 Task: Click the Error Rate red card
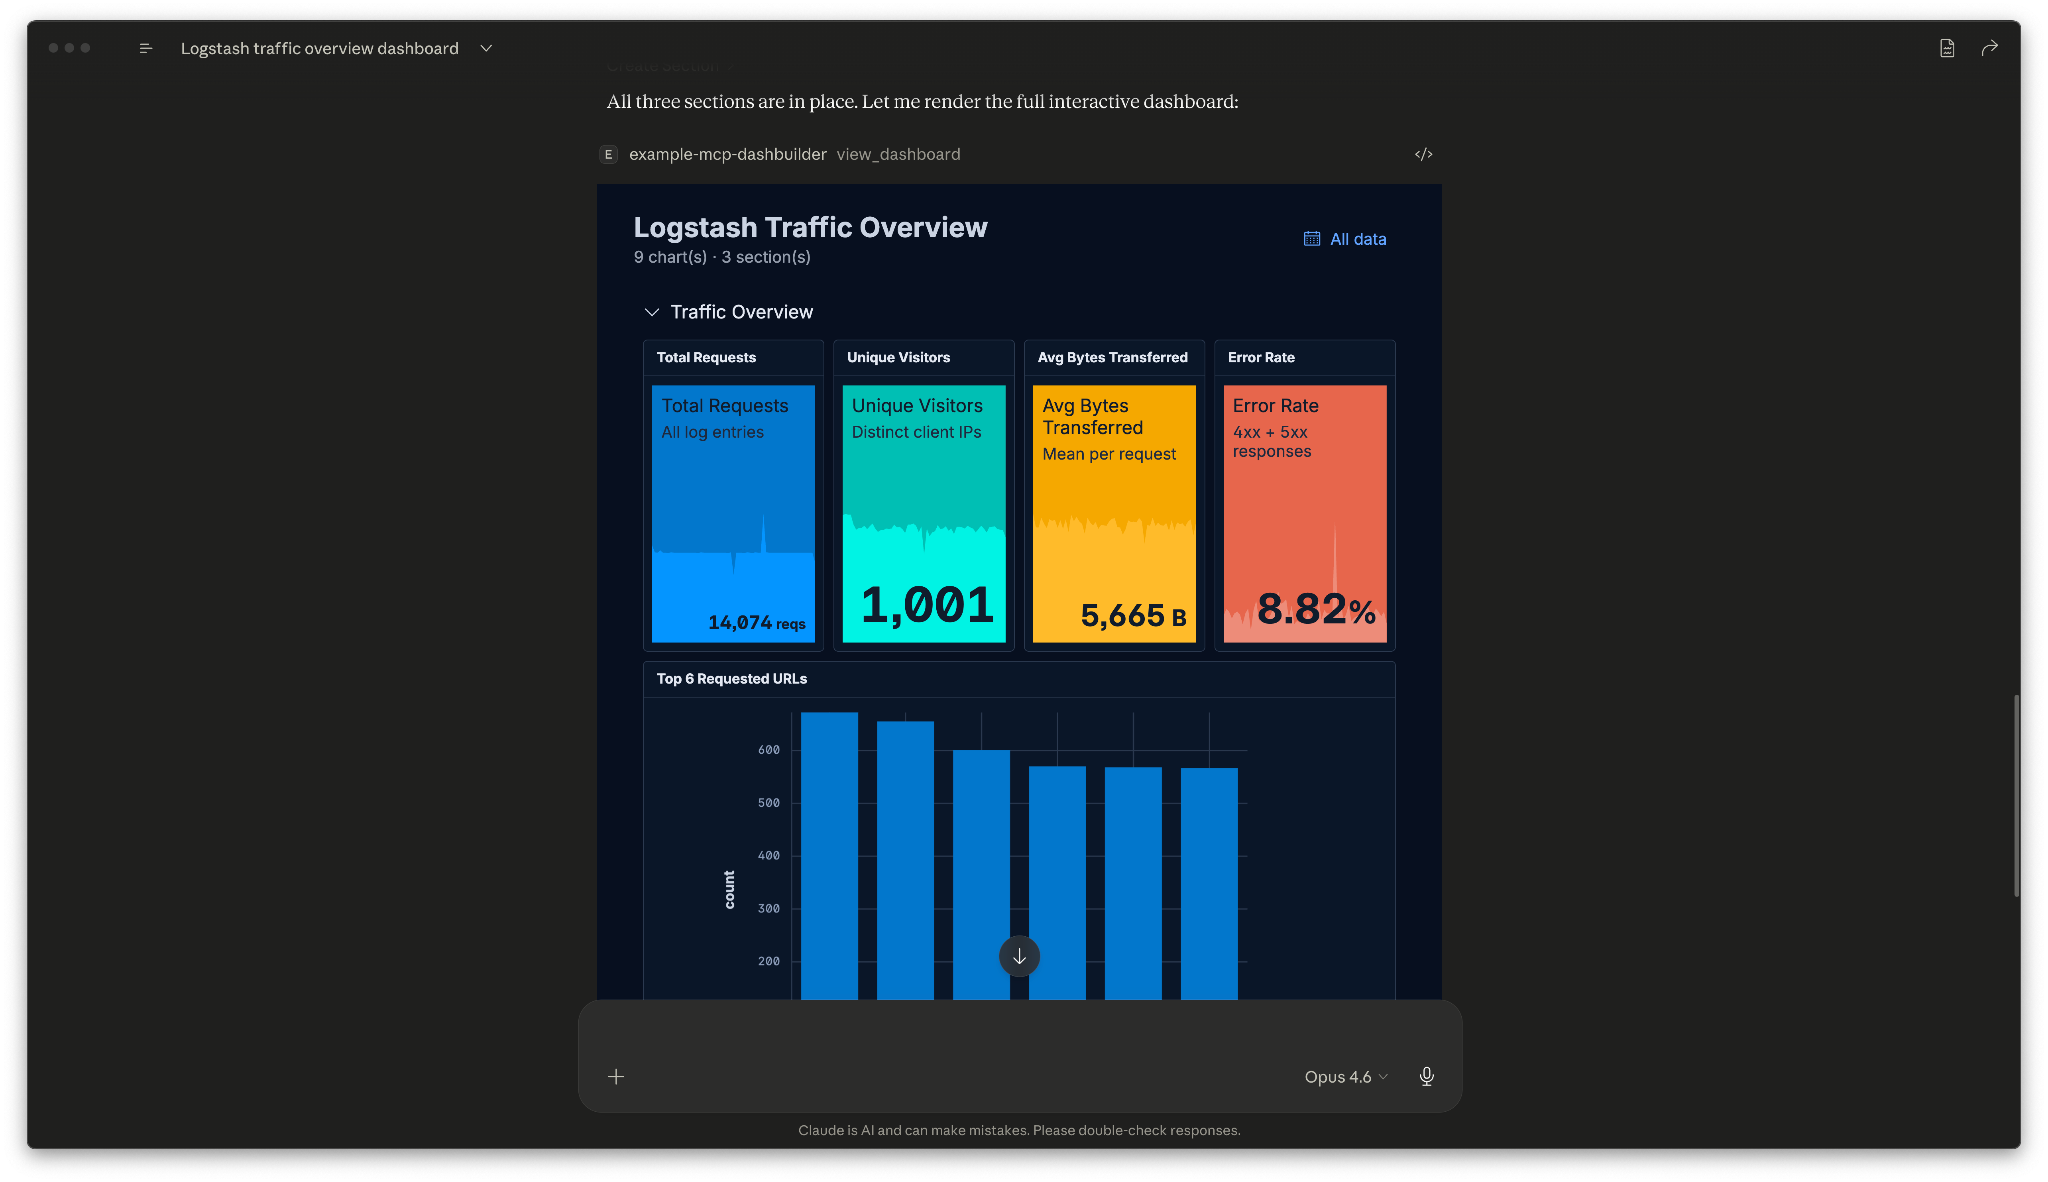tap(1304, 513)
